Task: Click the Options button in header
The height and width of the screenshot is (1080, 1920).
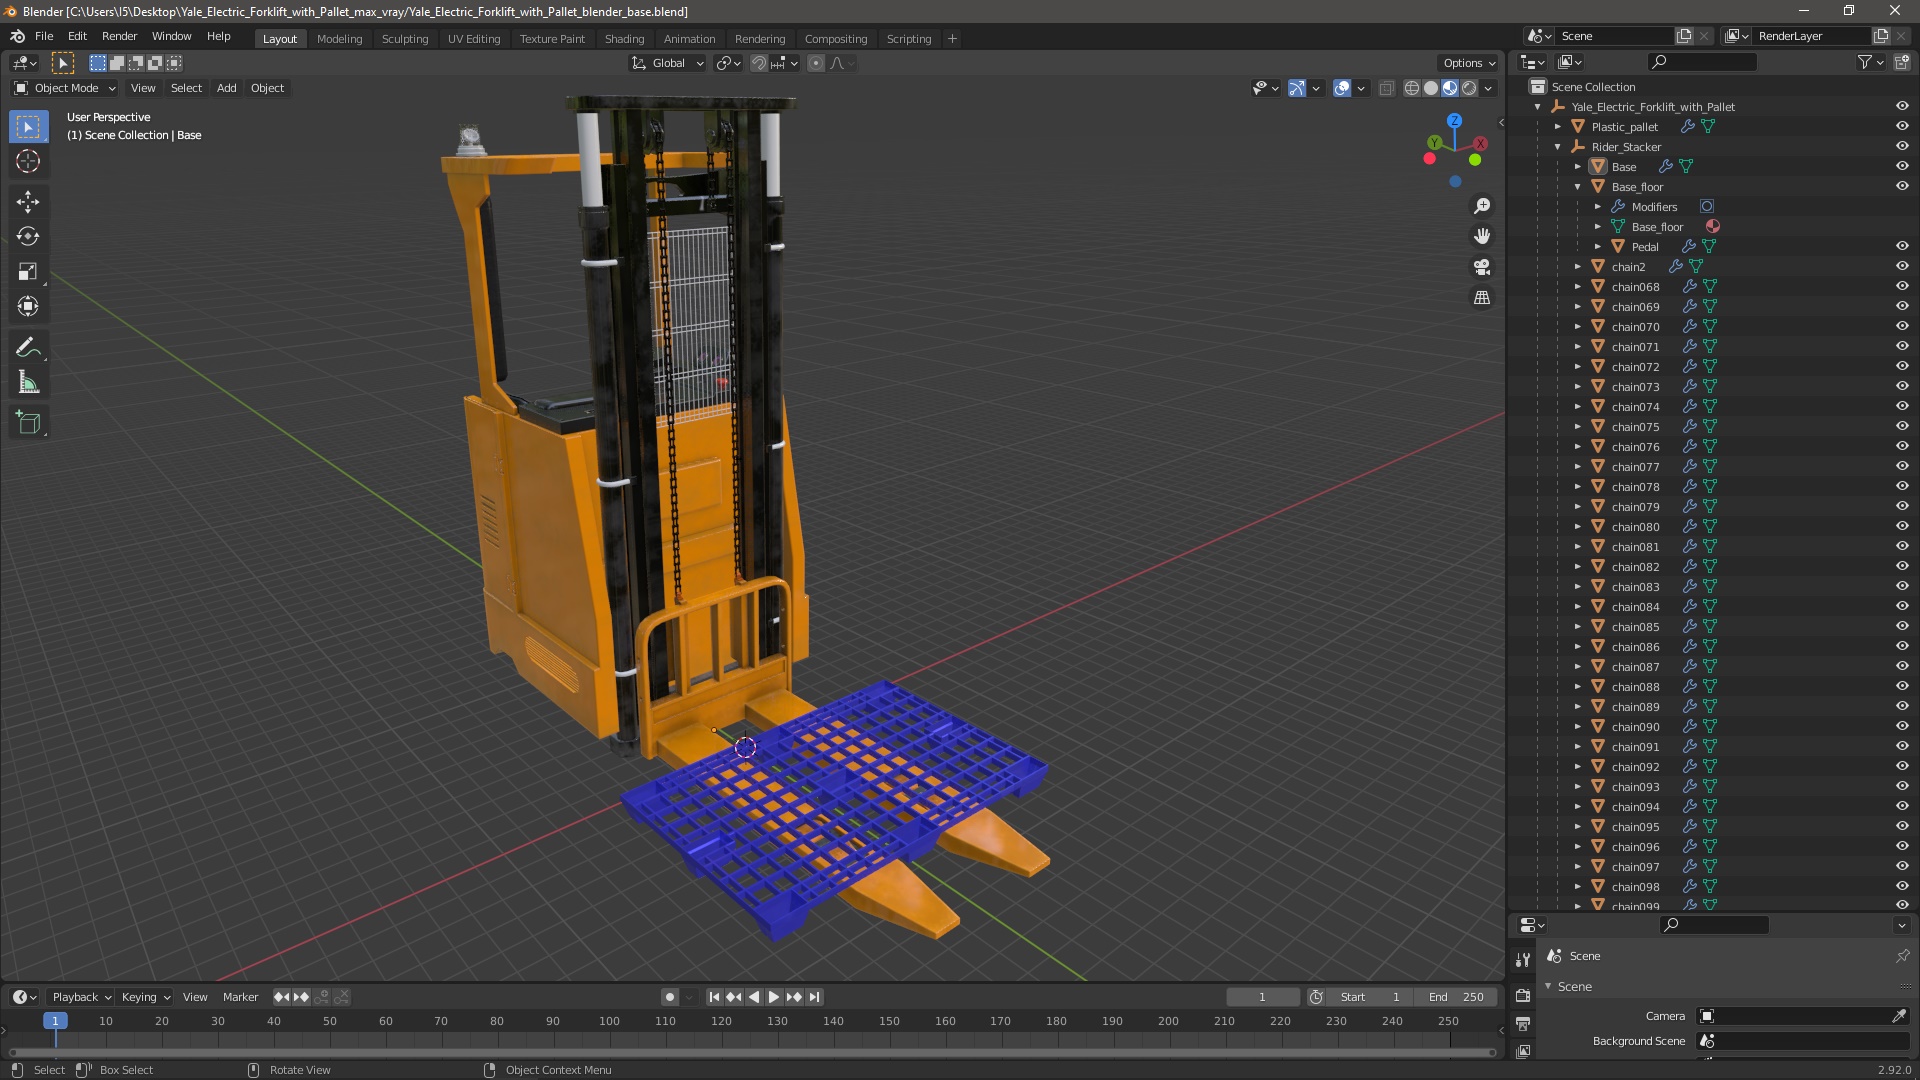Action: (x=1468, y=63)
